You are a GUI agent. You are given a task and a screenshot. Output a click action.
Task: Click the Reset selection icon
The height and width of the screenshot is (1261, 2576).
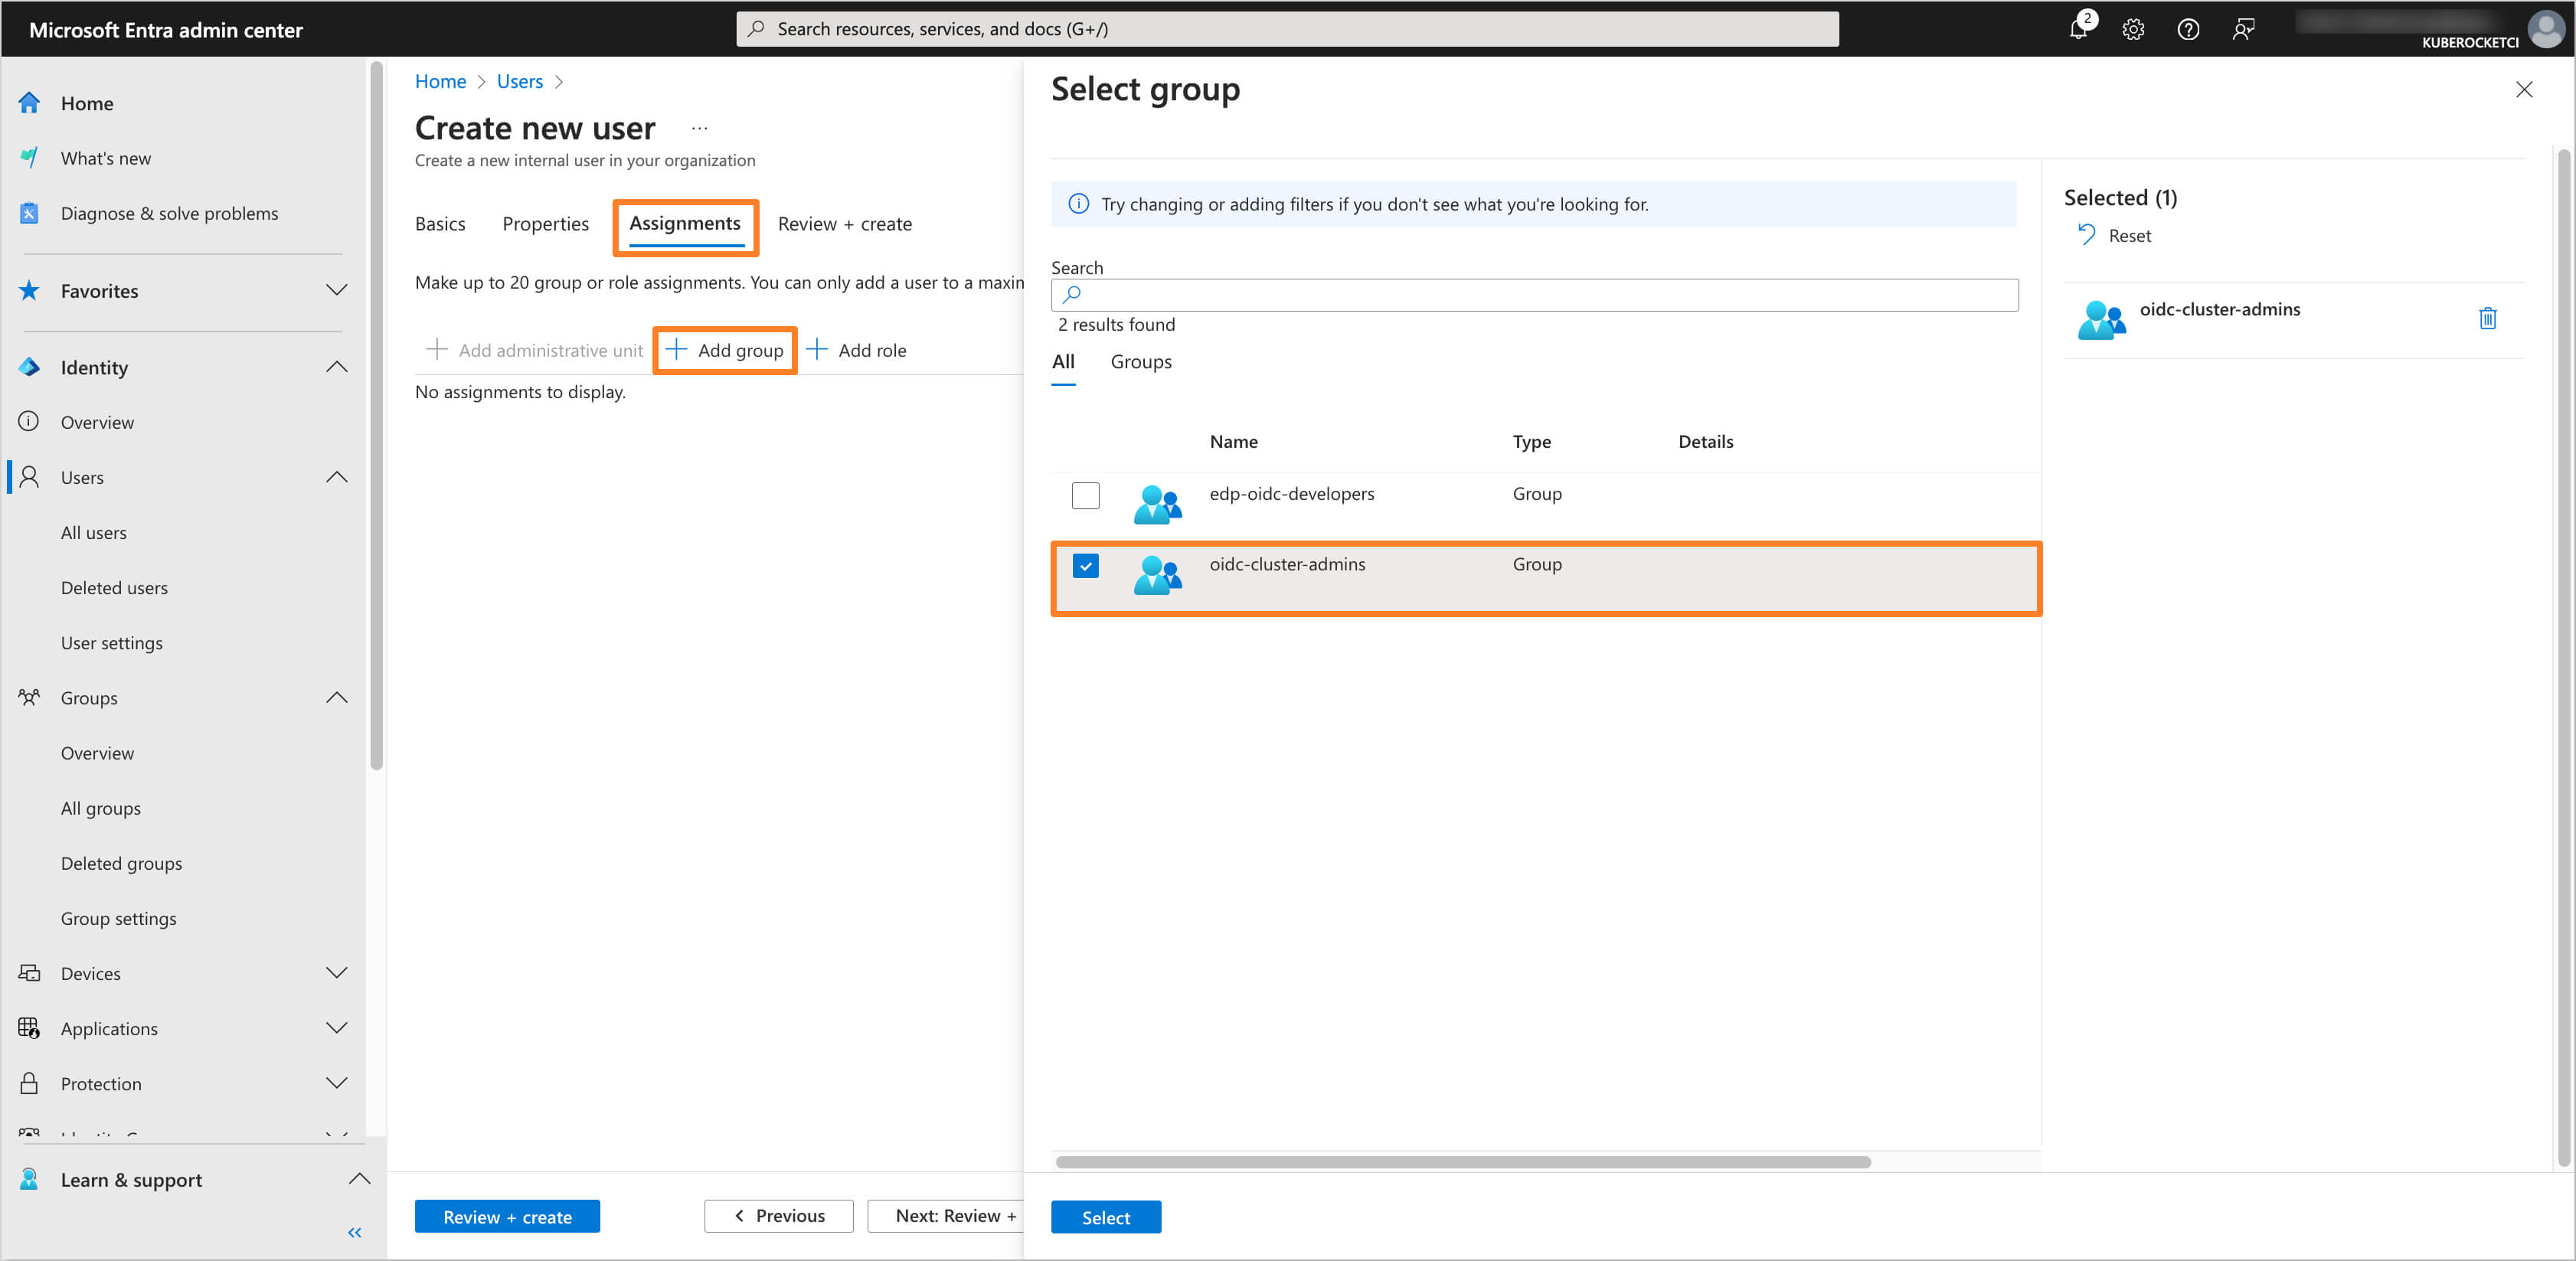pyautogui.click(x=2086, y=235)
